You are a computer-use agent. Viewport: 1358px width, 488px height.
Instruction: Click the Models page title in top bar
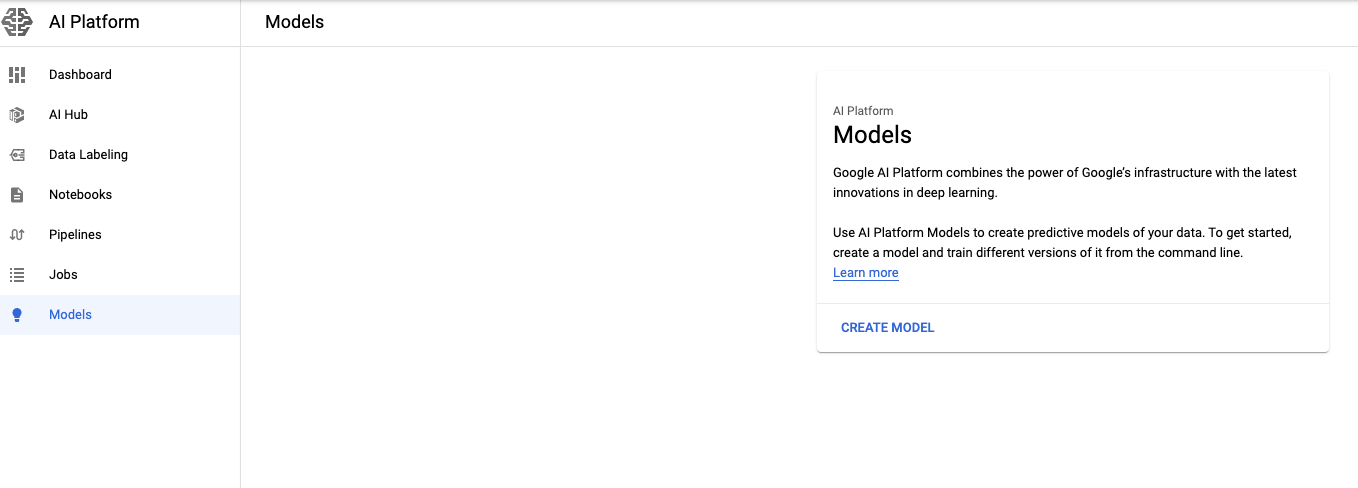coord(294,22)
